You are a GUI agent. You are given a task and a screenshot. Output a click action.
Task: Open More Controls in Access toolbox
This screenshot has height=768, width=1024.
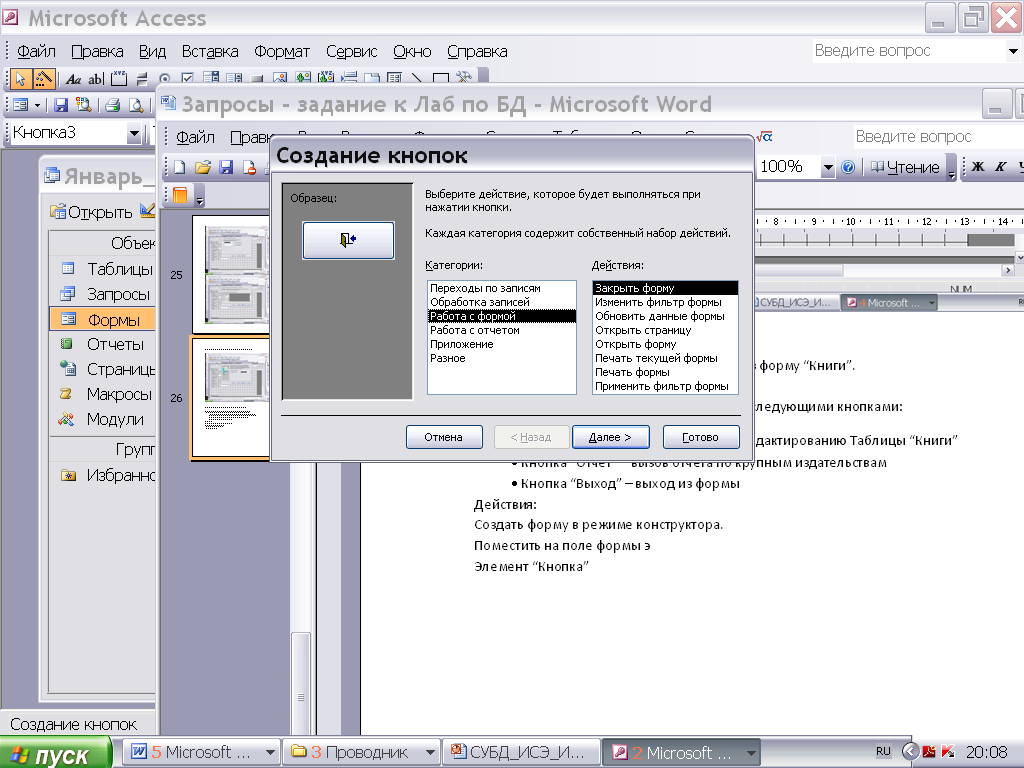(x=464, y=78)
